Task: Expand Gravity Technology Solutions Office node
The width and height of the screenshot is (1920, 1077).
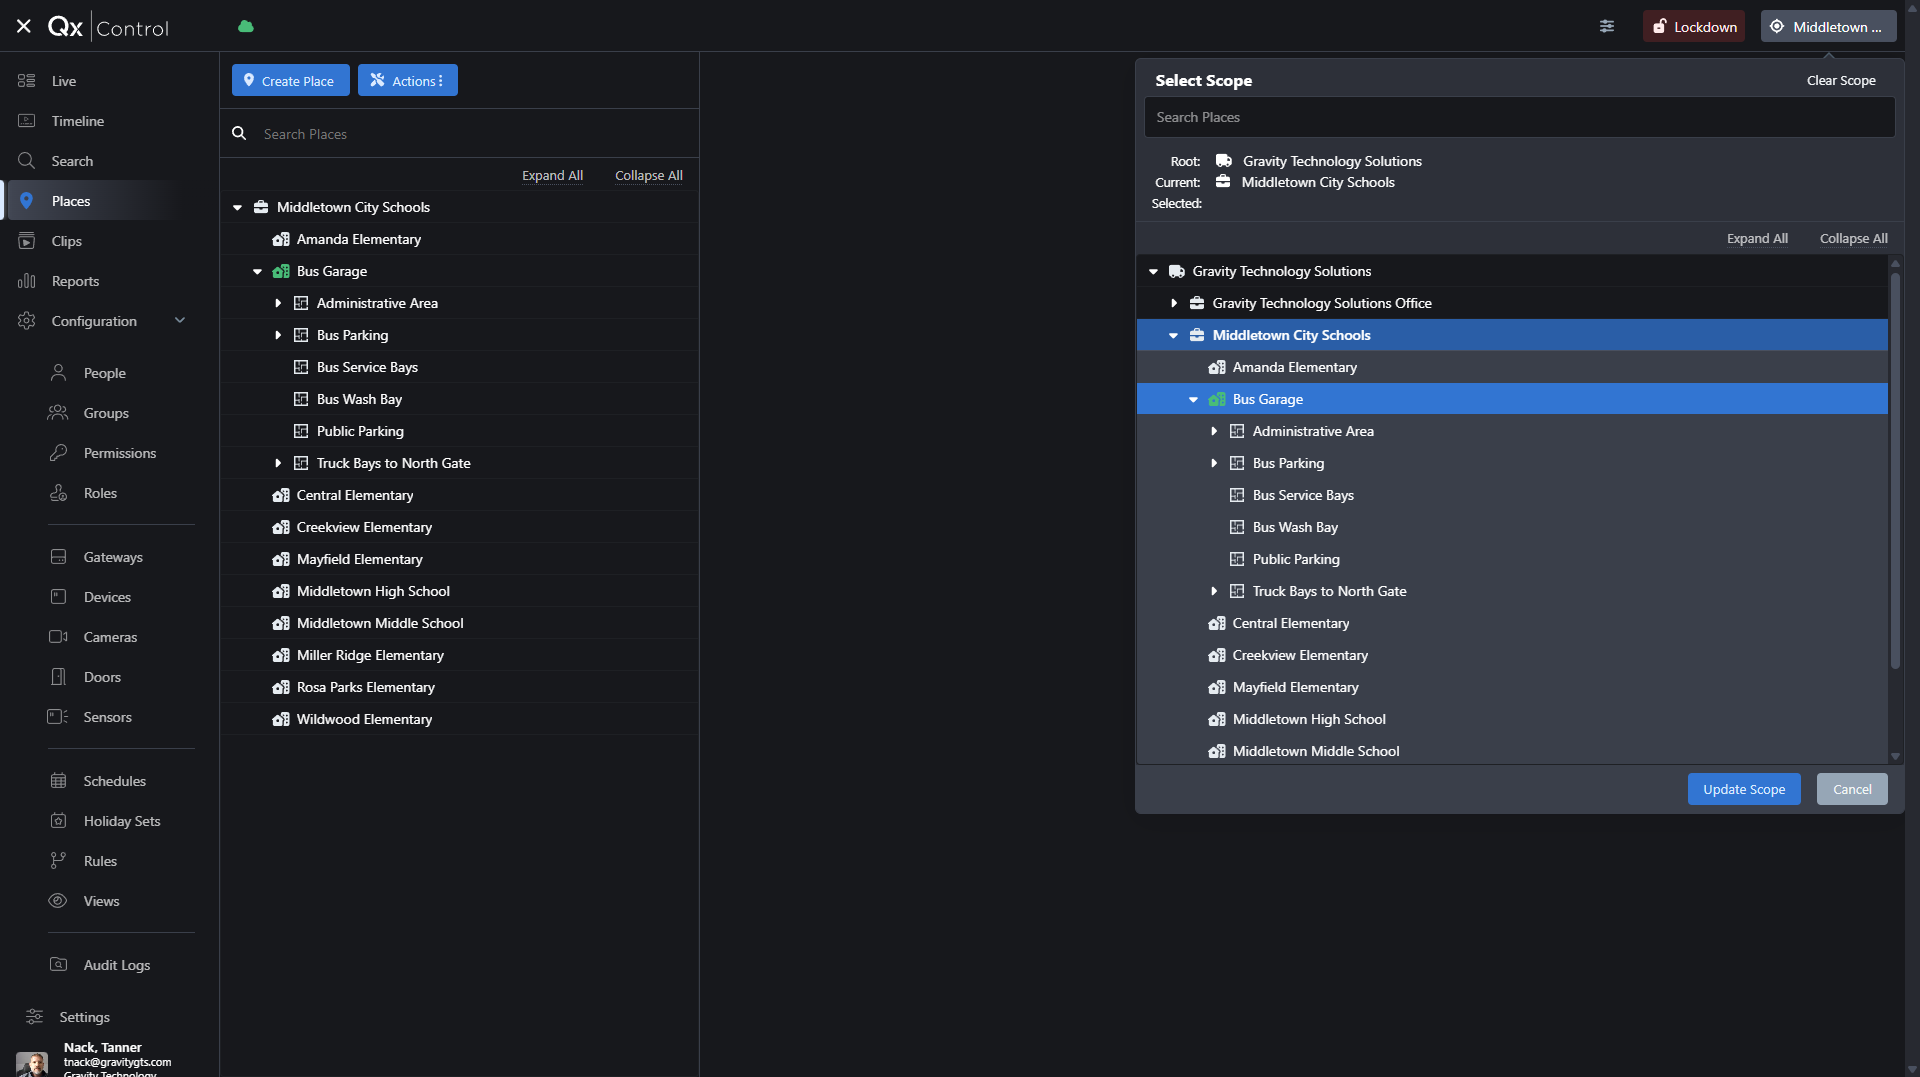Action: pos(1174,303)
